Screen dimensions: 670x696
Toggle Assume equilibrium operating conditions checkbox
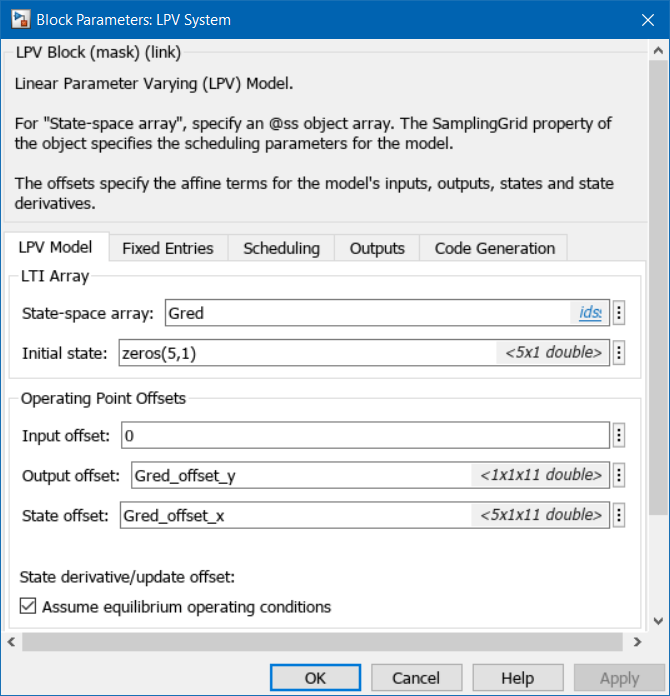(28, 606)
